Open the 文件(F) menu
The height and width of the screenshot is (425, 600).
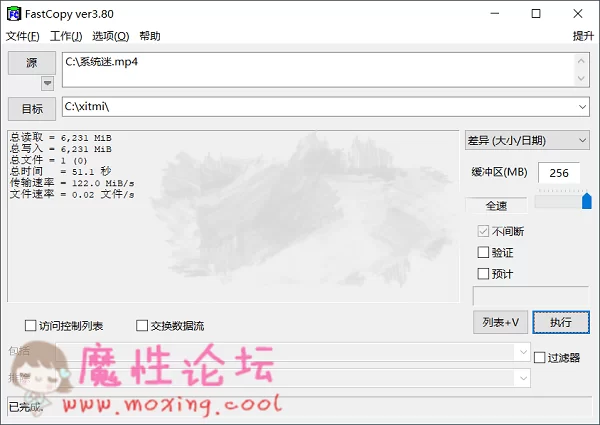tap(23, 36)
